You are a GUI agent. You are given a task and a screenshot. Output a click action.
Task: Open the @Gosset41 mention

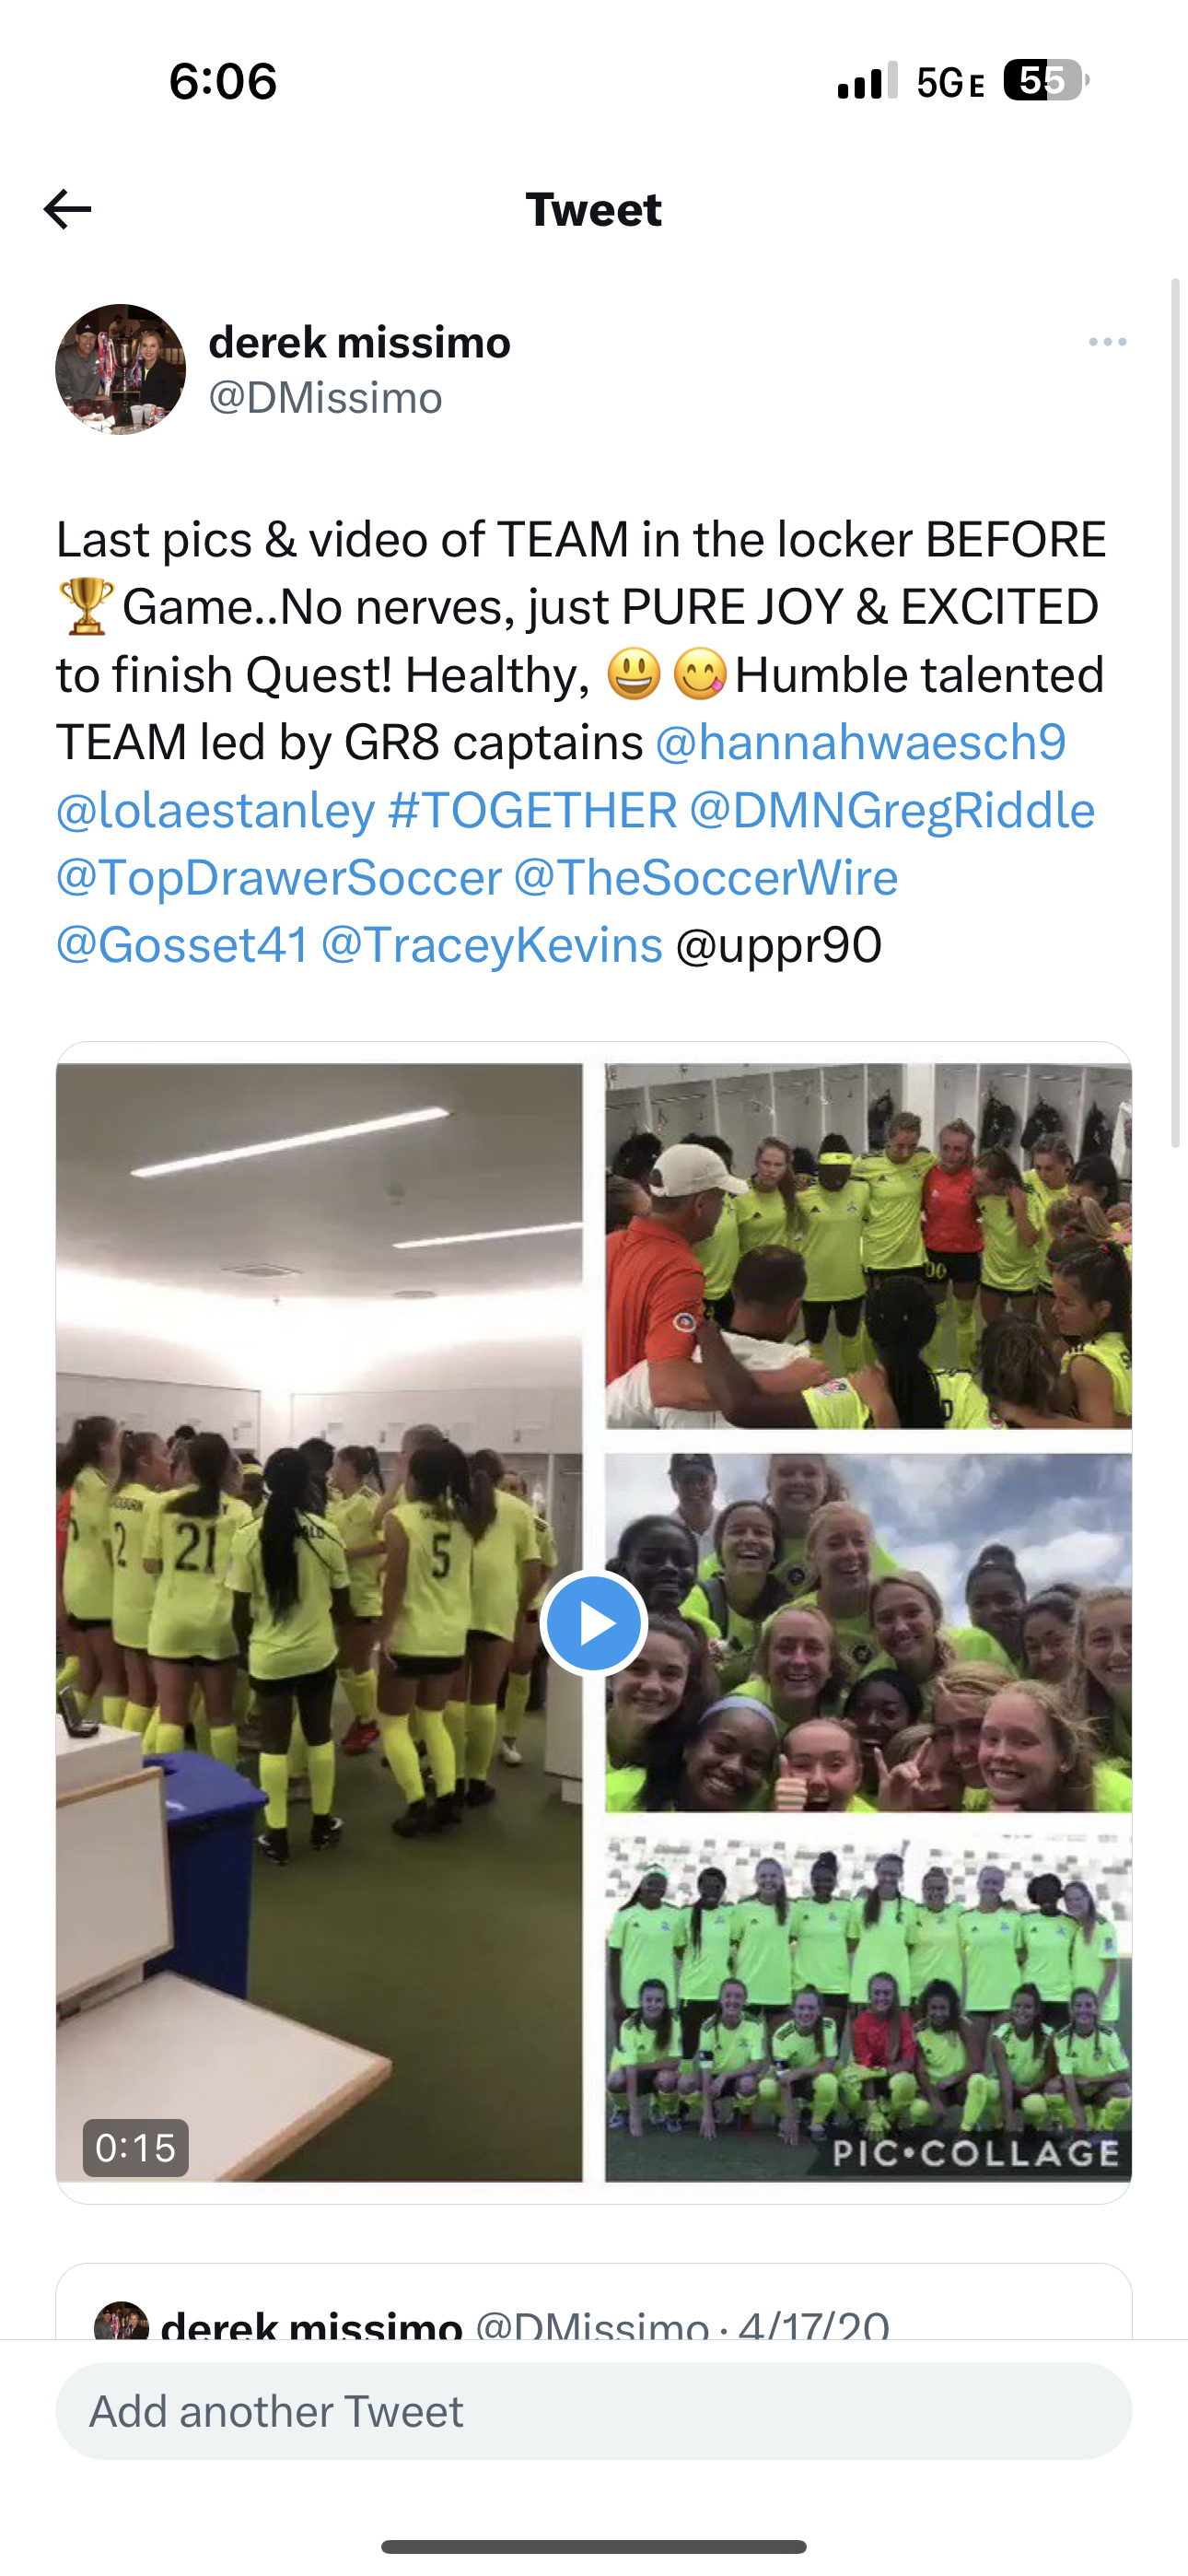182,945
